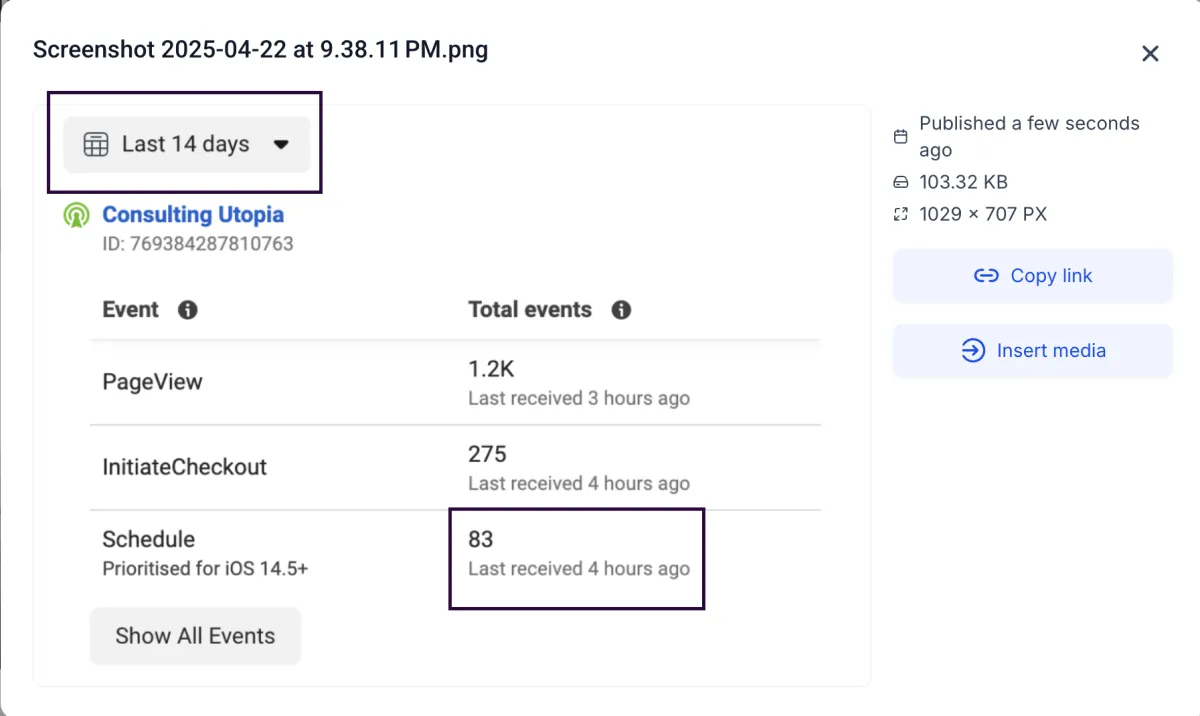Image resolution: width=1200 pixels, height=716 pixels.
Task: Click the screenshot file name title
Action: coord(260,49)
